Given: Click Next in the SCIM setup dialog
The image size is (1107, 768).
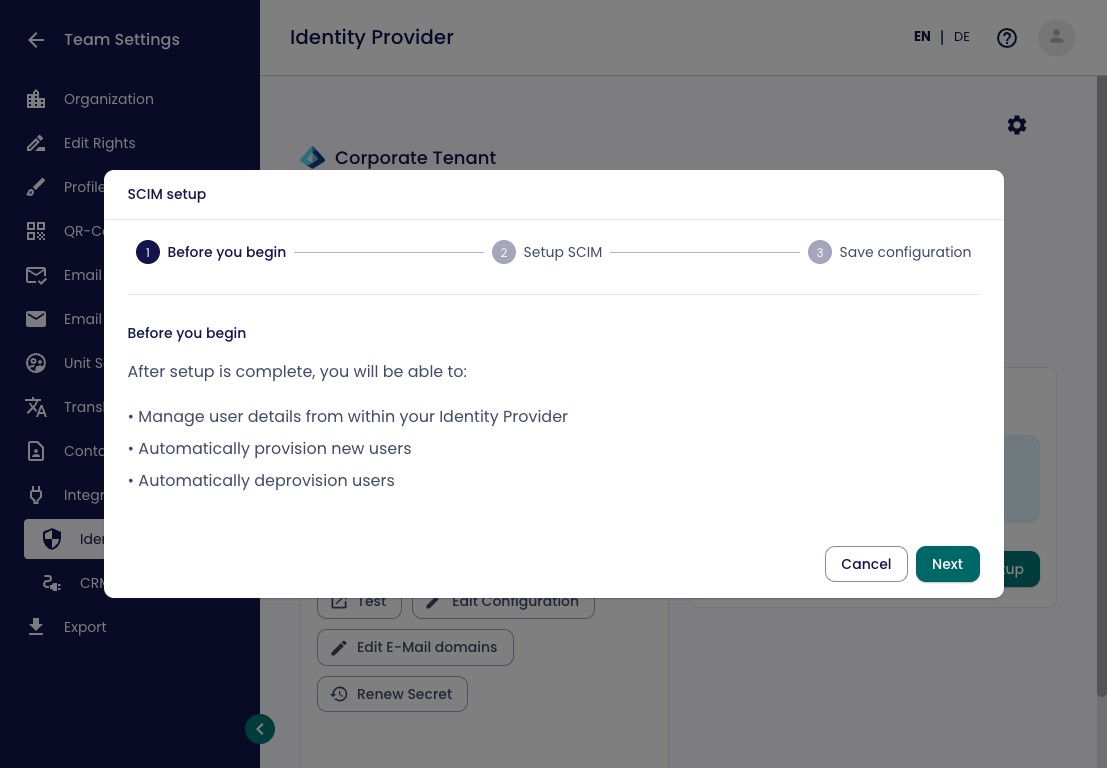Looking at the screenshot, I should pos(947,564).
